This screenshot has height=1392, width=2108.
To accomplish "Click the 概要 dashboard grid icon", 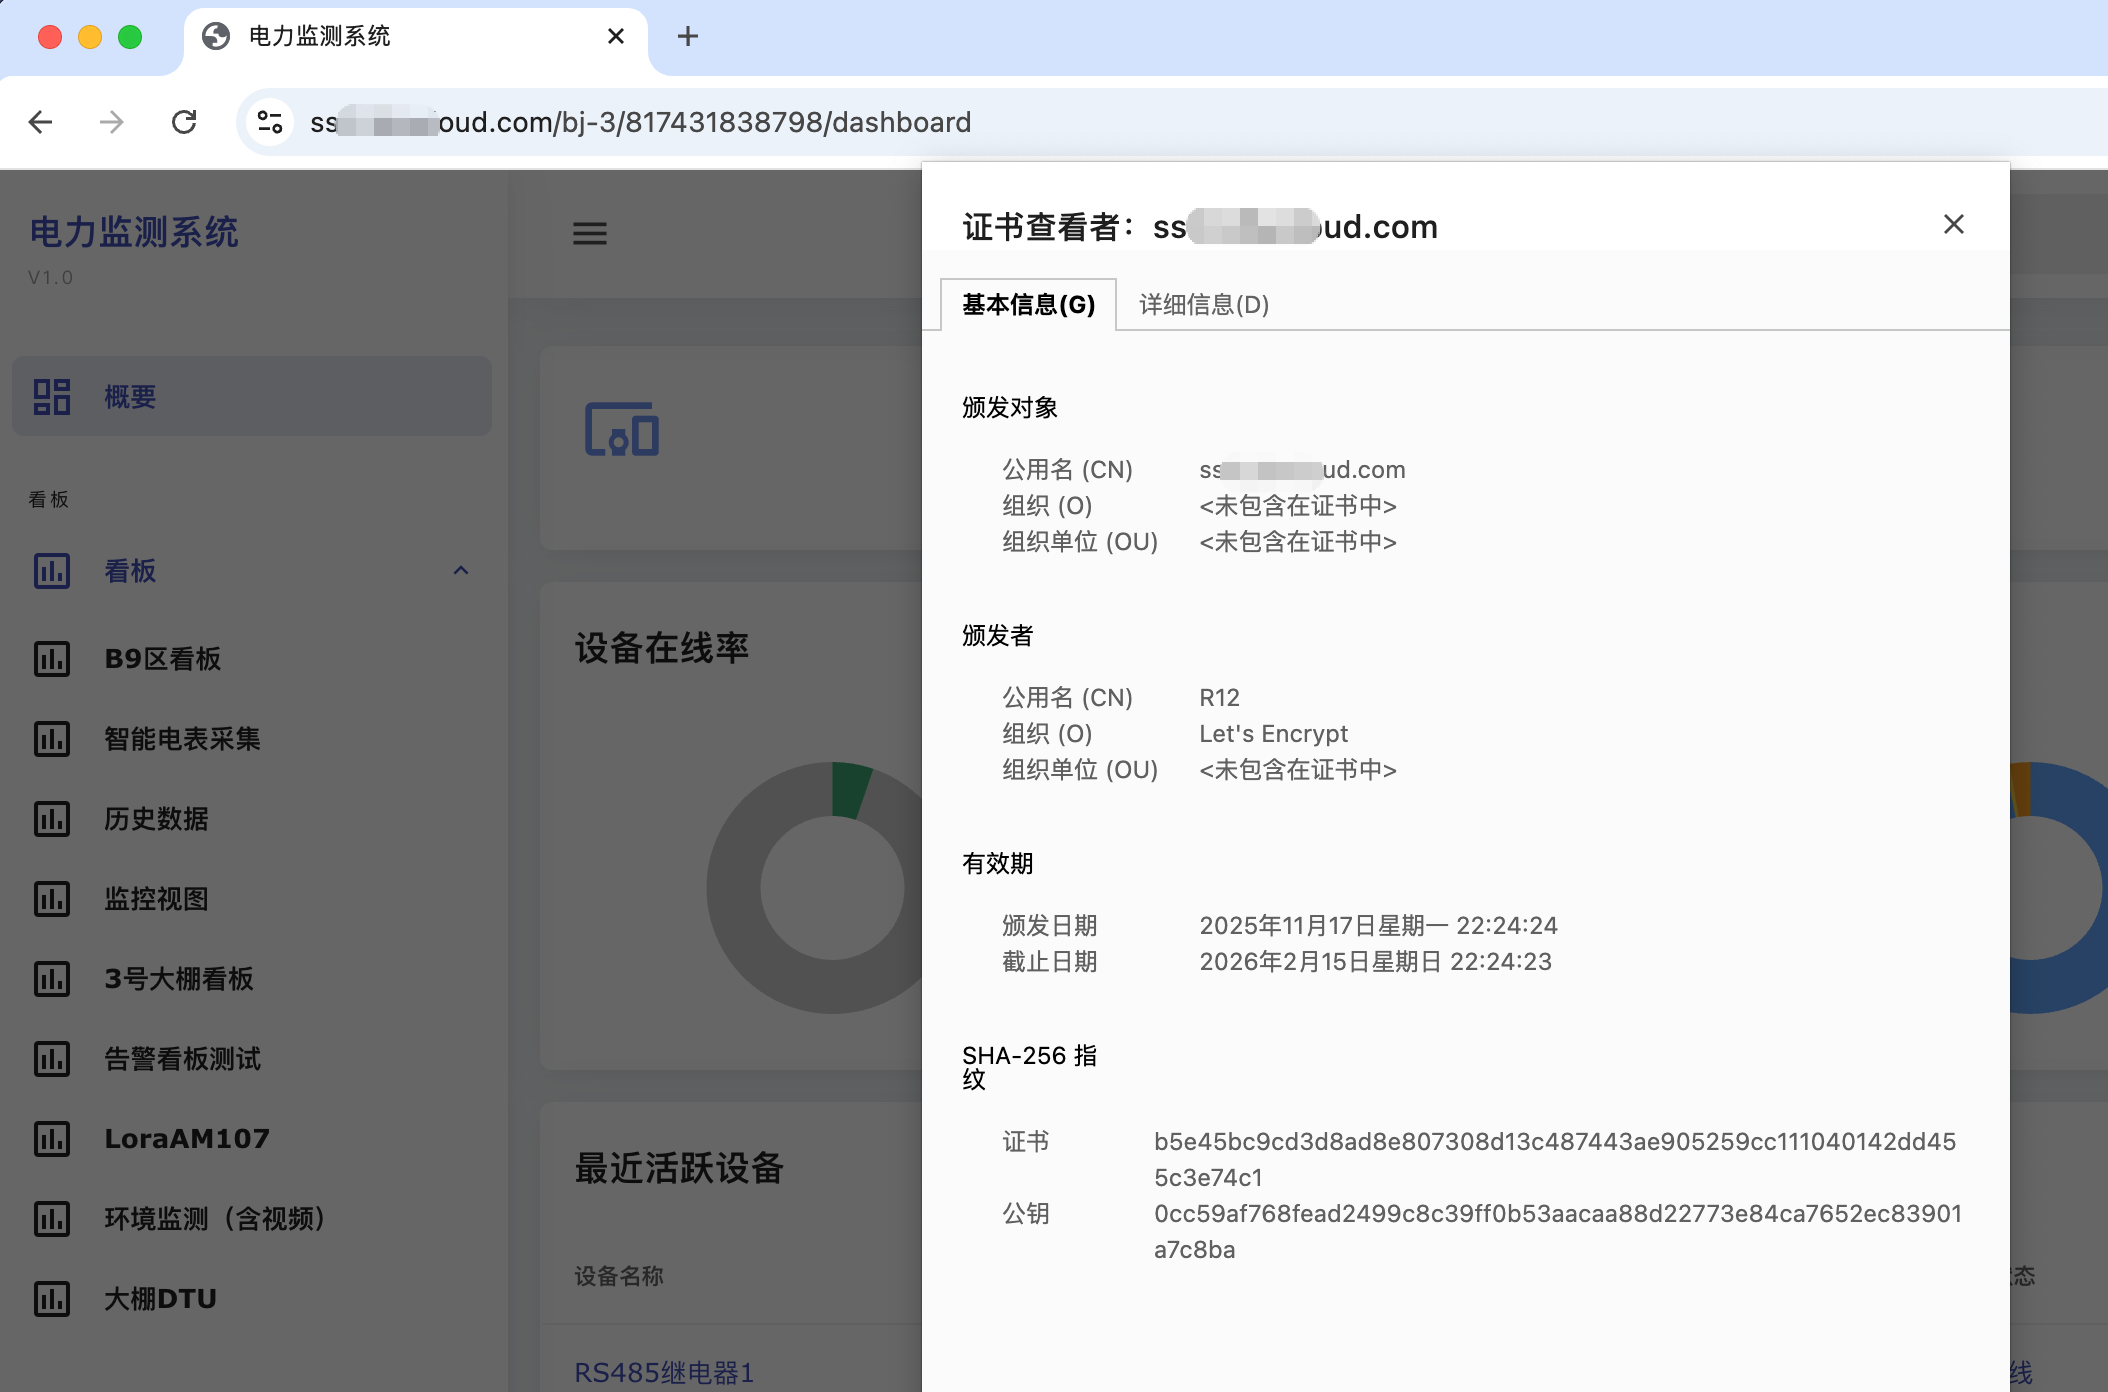I will coord(52,397).
